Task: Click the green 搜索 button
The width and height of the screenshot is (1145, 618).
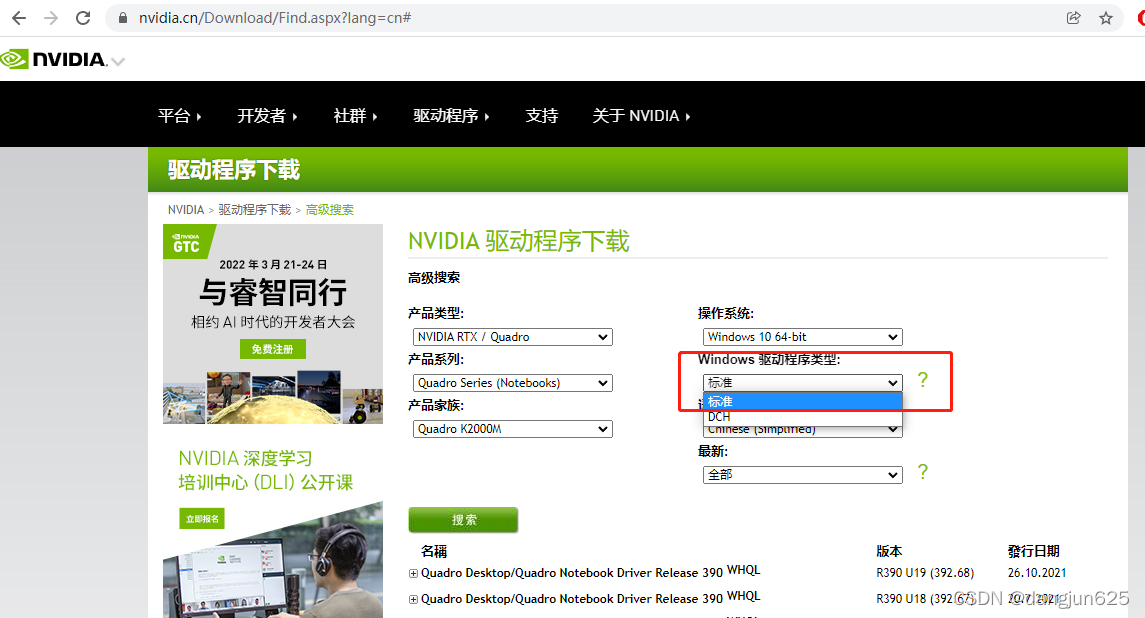Action: coord(463,519)
